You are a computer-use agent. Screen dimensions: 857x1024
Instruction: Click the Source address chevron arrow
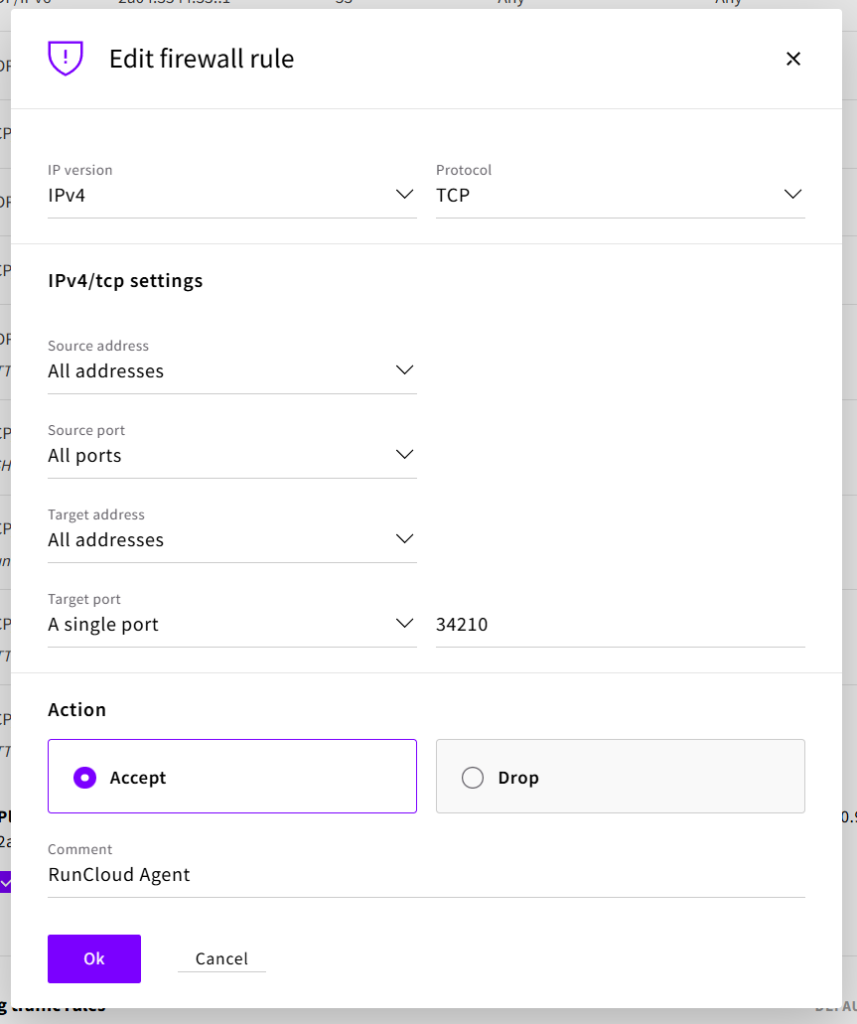point(404,370)
